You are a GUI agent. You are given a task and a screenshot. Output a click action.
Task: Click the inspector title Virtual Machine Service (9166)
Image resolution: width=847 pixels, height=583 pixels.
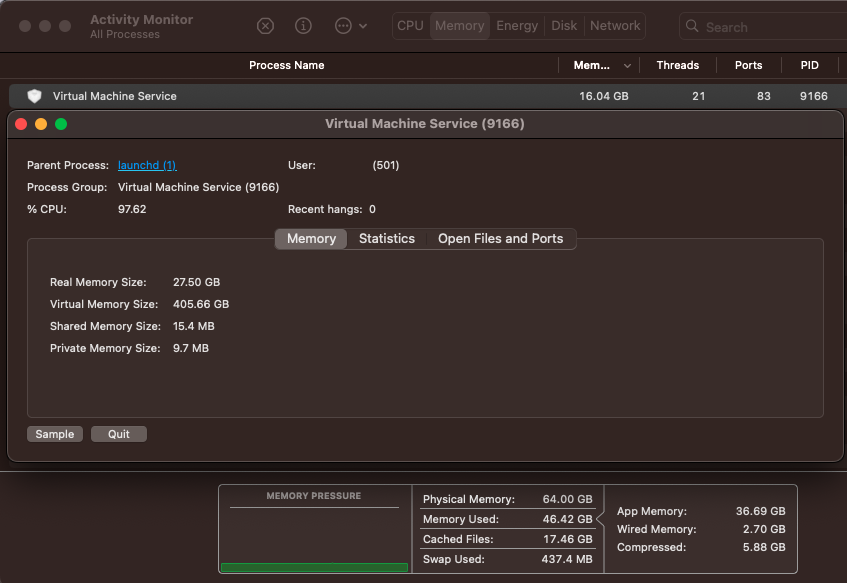coord(425,124)
